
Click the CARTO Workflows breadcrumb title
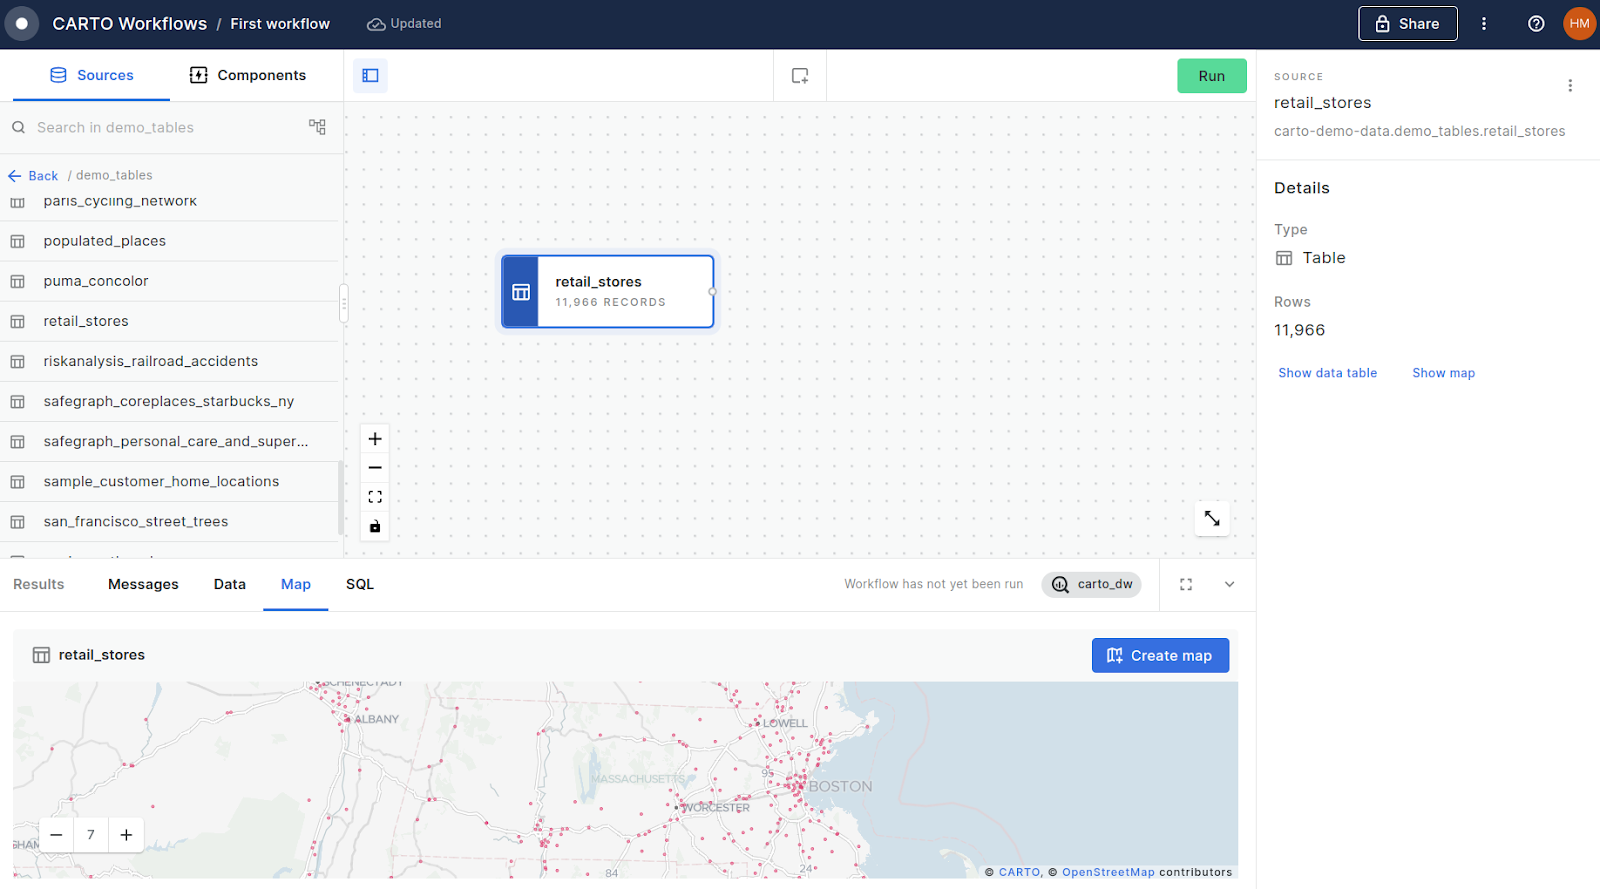(x=130, y=24)
